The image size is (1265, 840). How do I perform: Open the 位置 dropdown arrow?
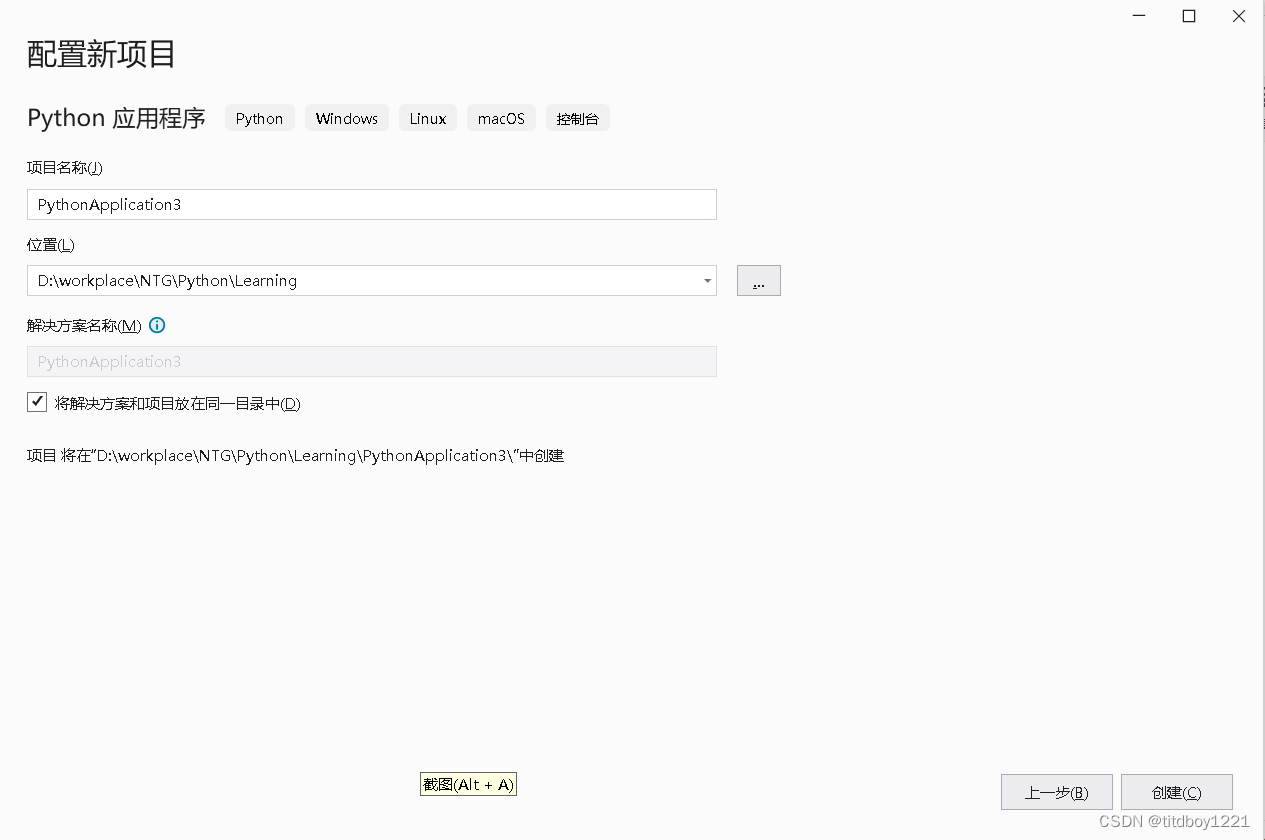tap(708, 281)
